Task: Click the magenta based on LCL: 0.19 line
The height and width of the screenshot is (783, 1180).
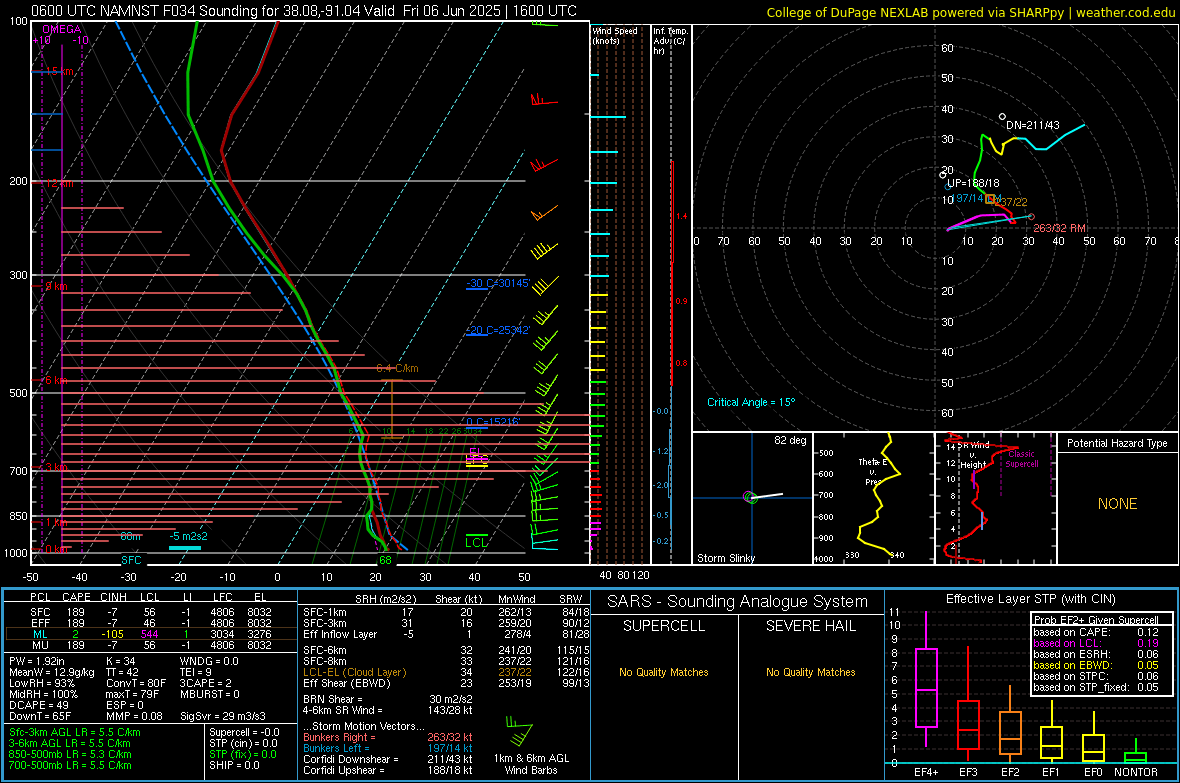Action: click(x=1096, y=643)
